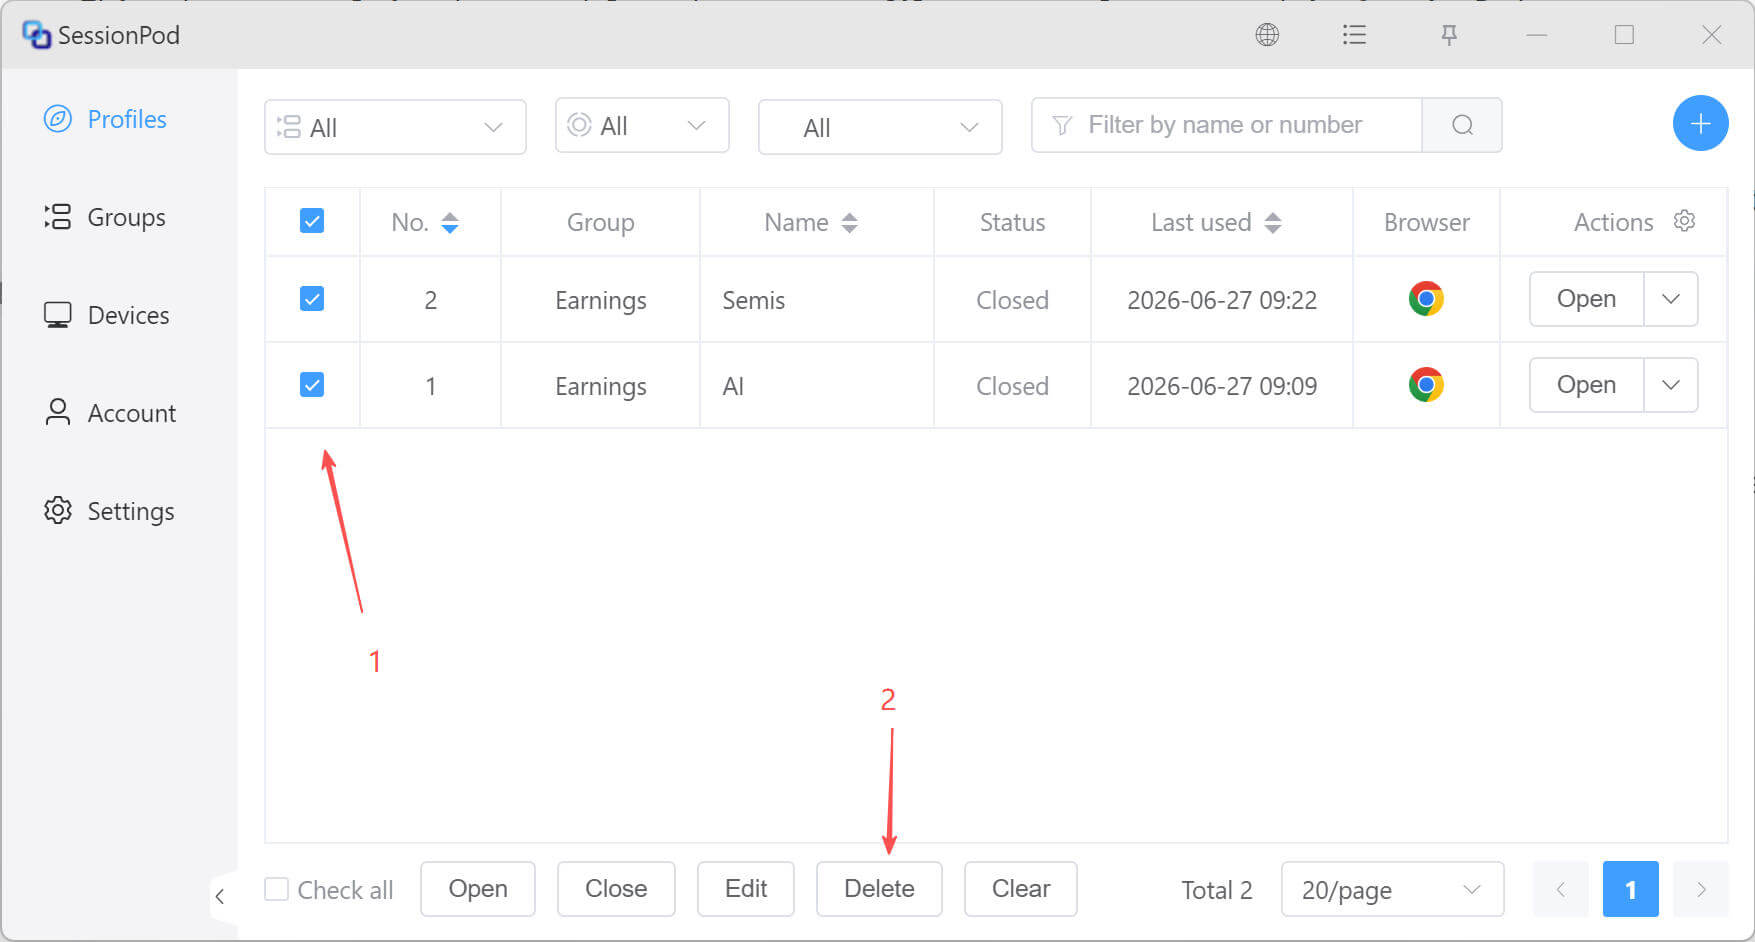Click the bulk Close button
The image size is (1755, 942).
(616, 889)
